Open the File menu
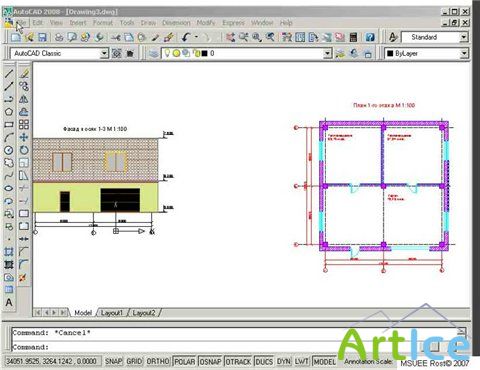The image size is (480, 370). 21,23
